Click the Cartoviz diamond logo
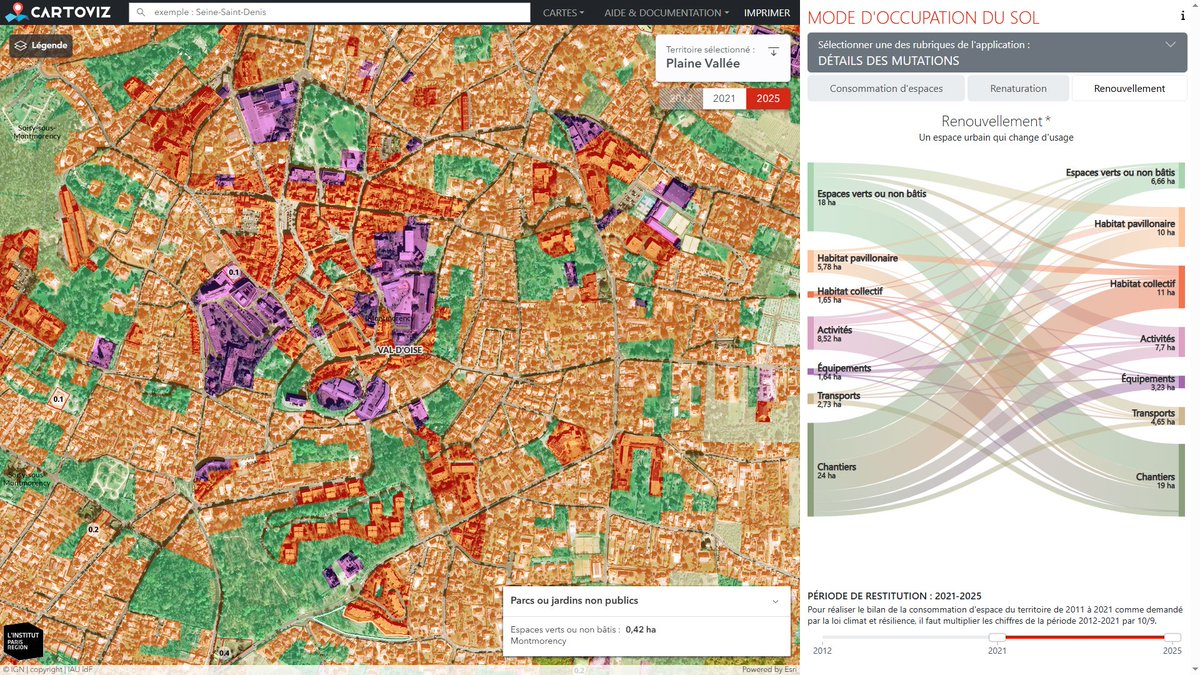This screenshot has width=1200, height=675. pyautogui.click(x=17, y=12)
